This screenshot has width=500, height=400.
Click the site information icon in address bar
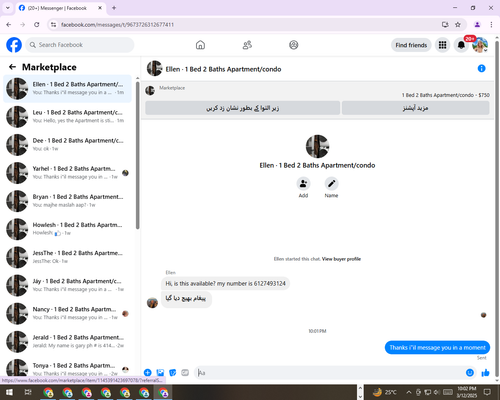click(x=53, y=25)
